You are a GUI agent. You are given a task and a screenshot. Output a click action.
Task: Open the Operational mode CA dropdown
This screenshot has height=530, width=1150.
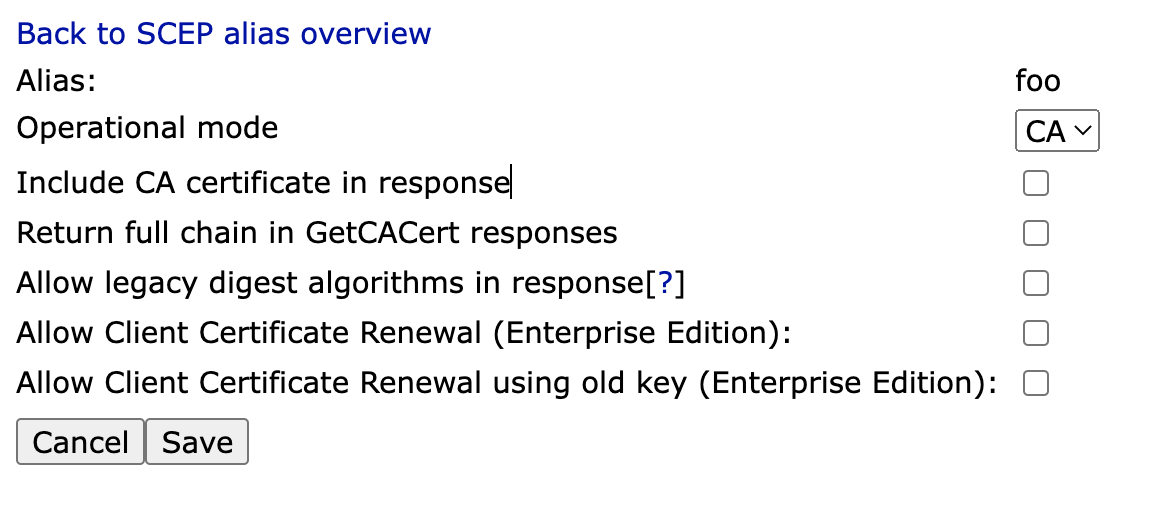[1056, 131]
